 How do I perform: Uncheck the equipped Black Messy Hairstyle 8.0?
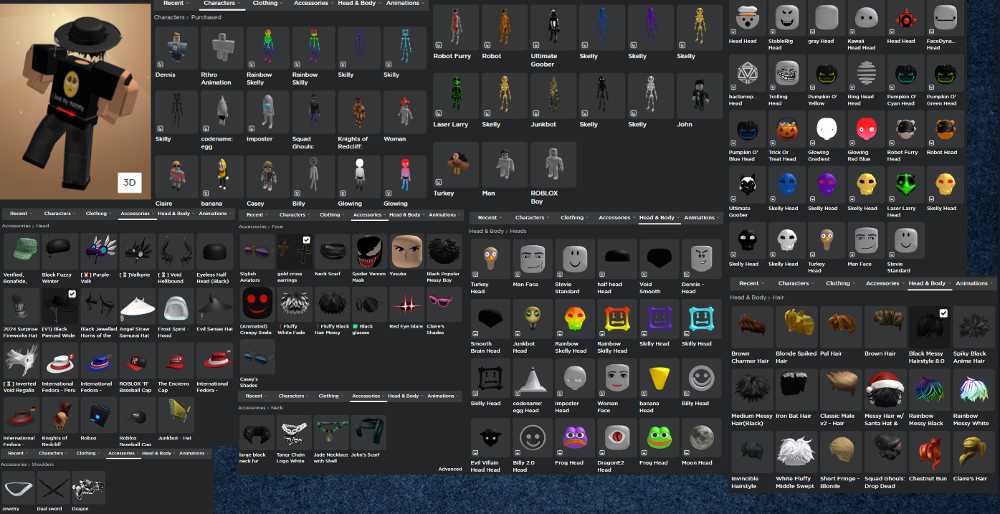coord(943,313)
